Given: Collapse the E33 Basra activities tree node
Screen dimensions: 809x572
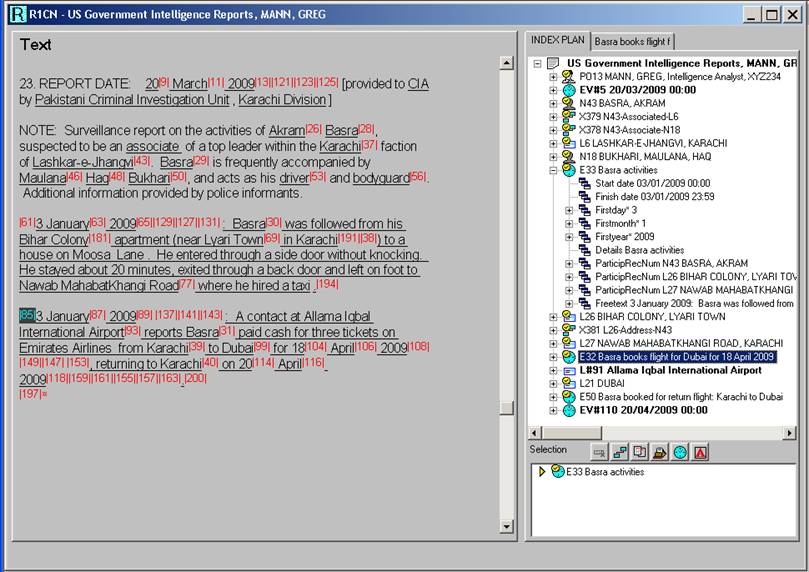Looking at the screenshot, I should click(553, 170).
